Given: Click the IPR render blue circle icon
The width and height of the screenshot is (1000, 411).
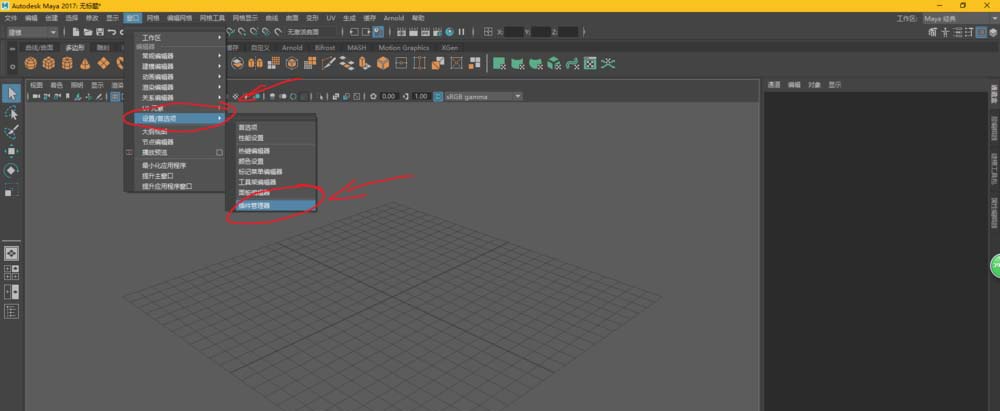Looking at the screenshot, I should pos(449,32).
